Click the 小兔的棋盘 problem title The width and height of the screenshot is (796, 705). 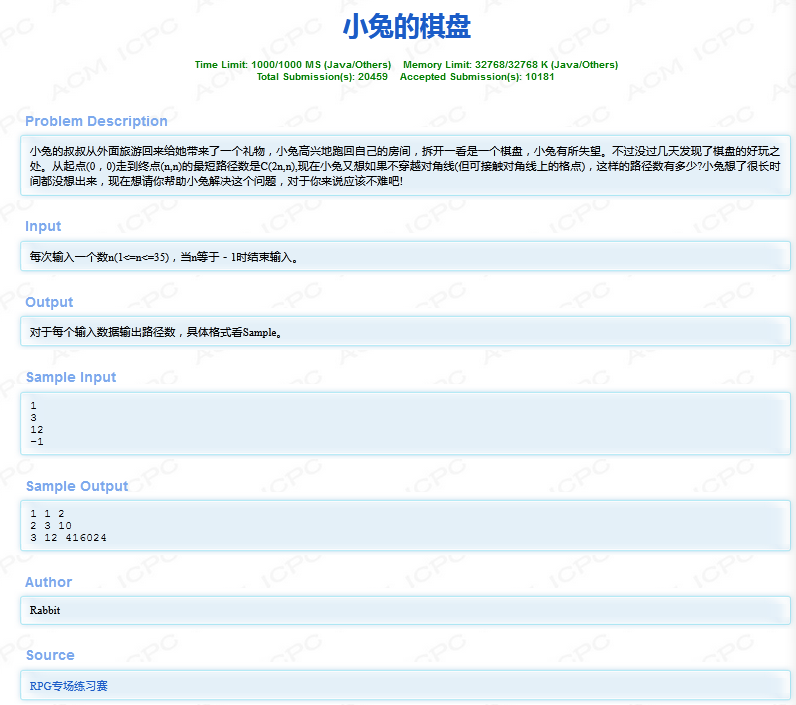[407, 26]
